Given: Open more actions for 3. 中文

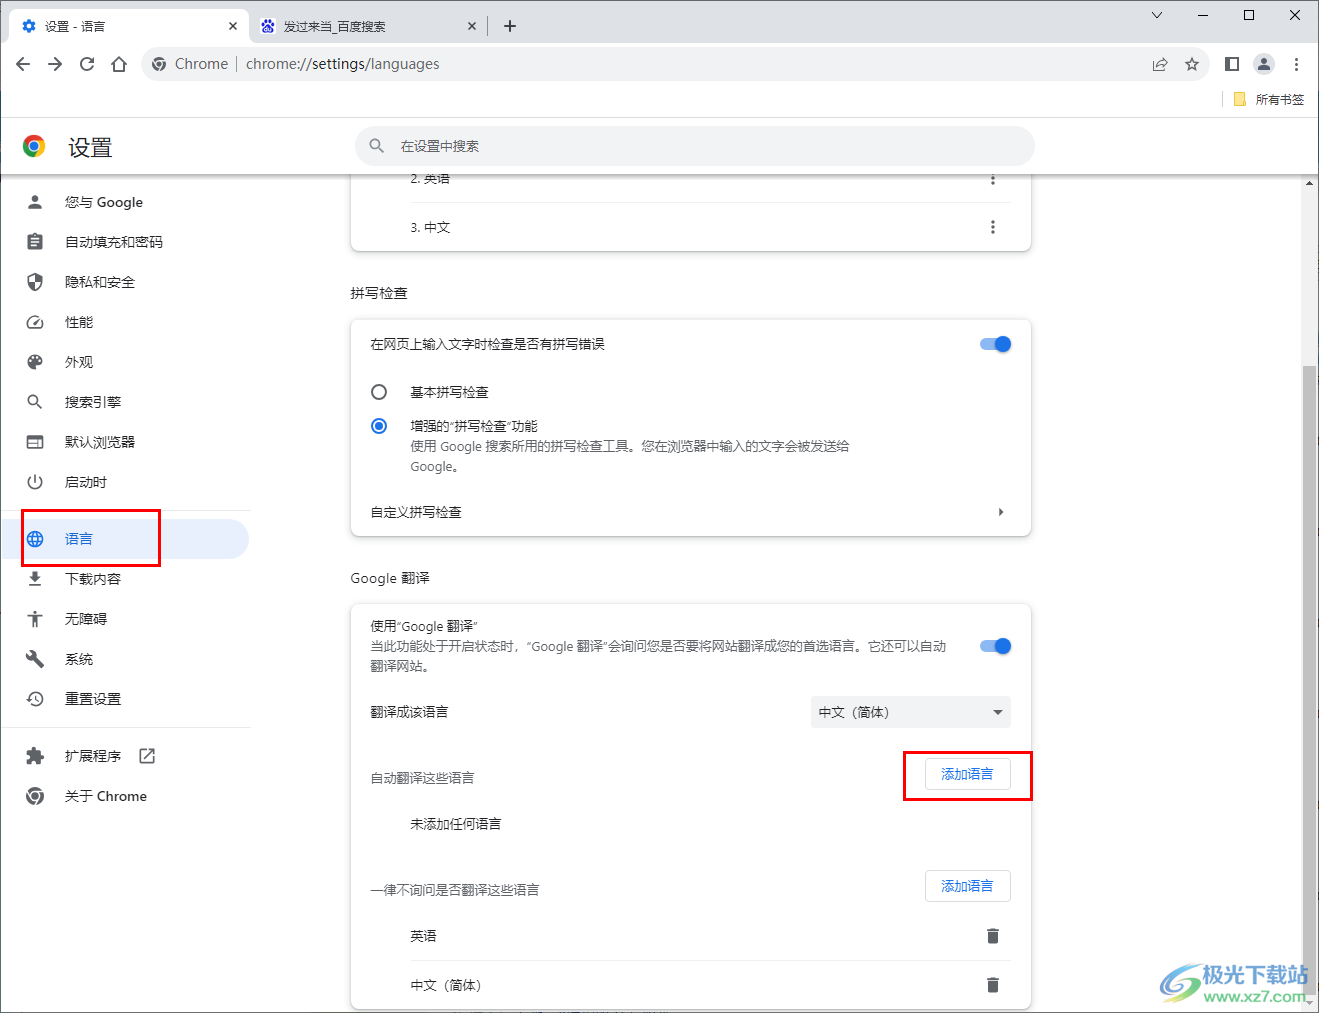Looking at the screenshot, I should tap(993, 227).
